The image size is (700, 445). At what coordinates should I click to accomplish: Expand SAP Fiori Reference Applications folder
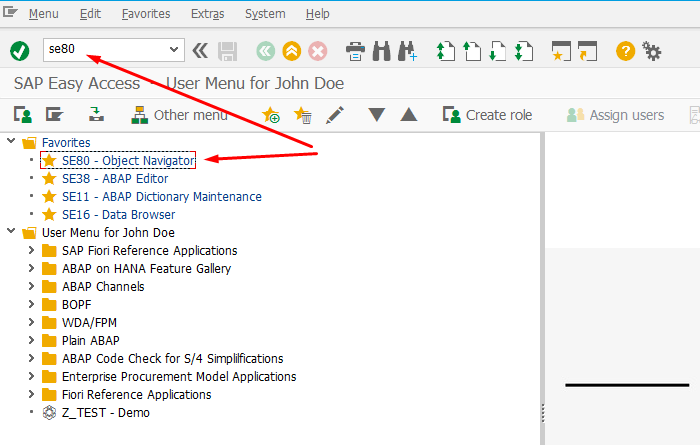click(x=31, y=250)
